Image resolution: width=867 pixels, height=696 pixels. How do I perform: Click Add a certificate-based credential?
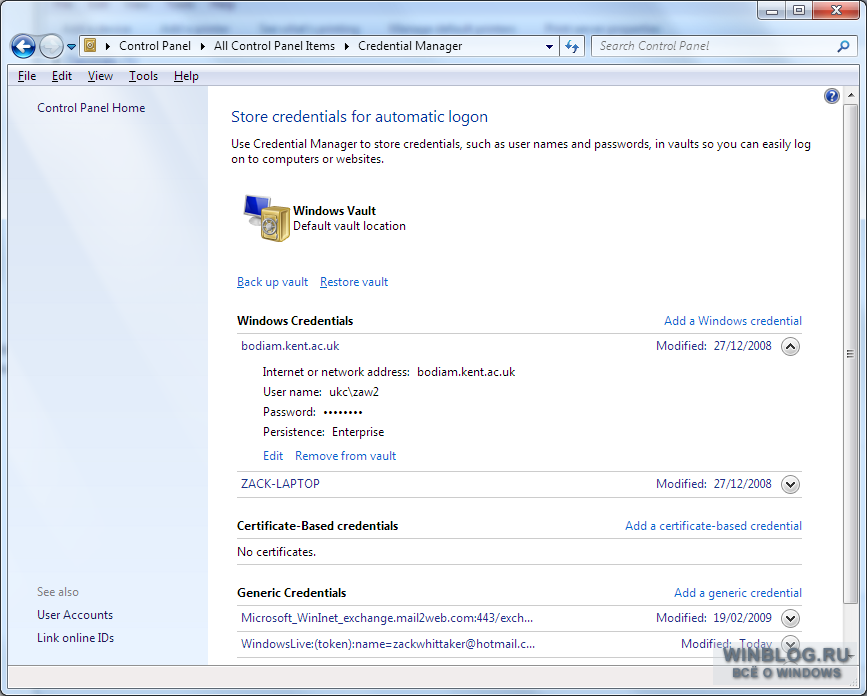(713, 526)
